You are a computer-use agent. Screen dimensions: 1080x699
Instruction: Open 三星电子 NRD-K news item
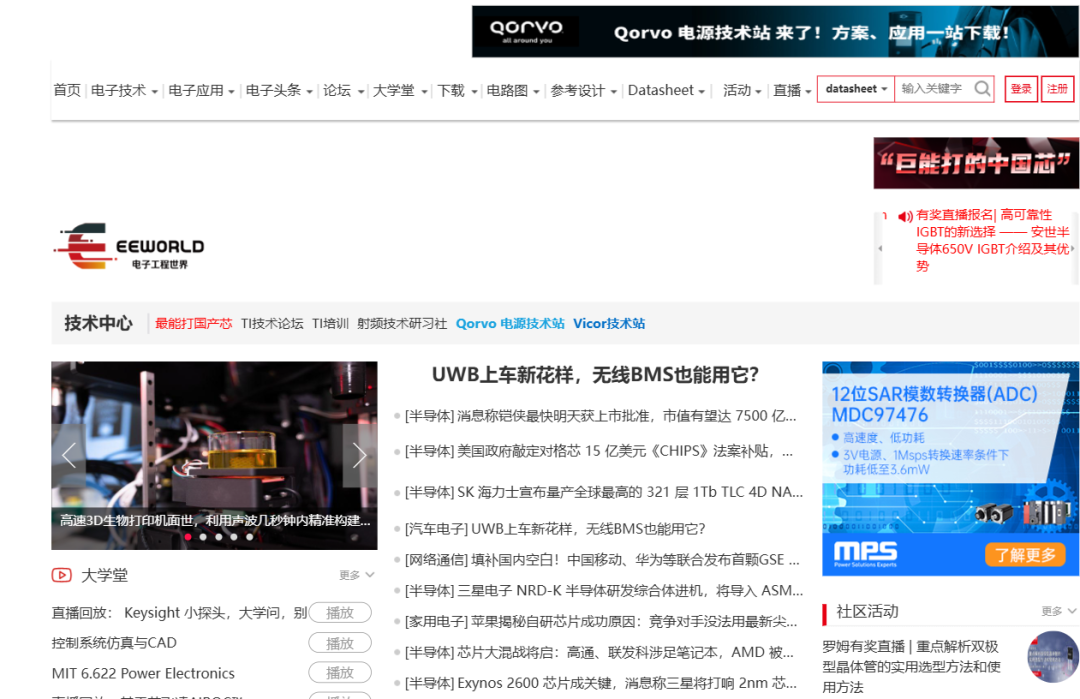[x=603, y=591]
